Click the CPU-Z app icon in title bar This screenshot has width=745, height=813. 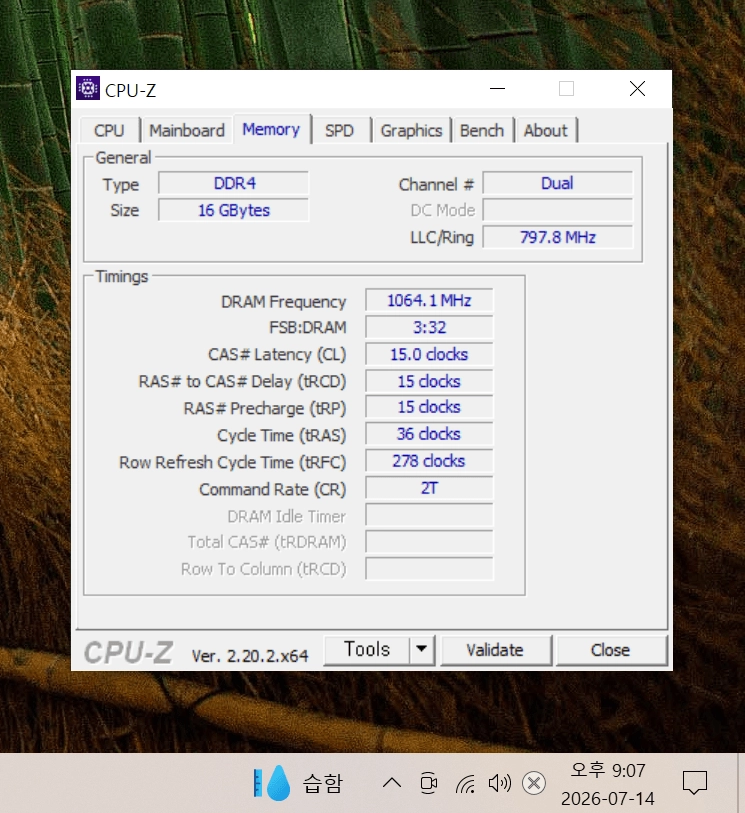coord(88,89)
